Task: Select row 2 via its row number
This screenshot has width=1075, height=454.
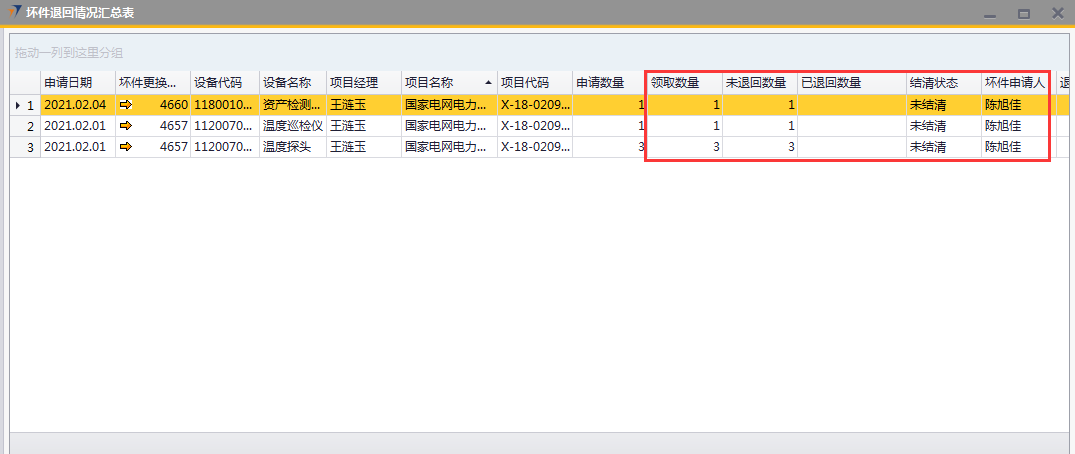Action: (30, 126)
